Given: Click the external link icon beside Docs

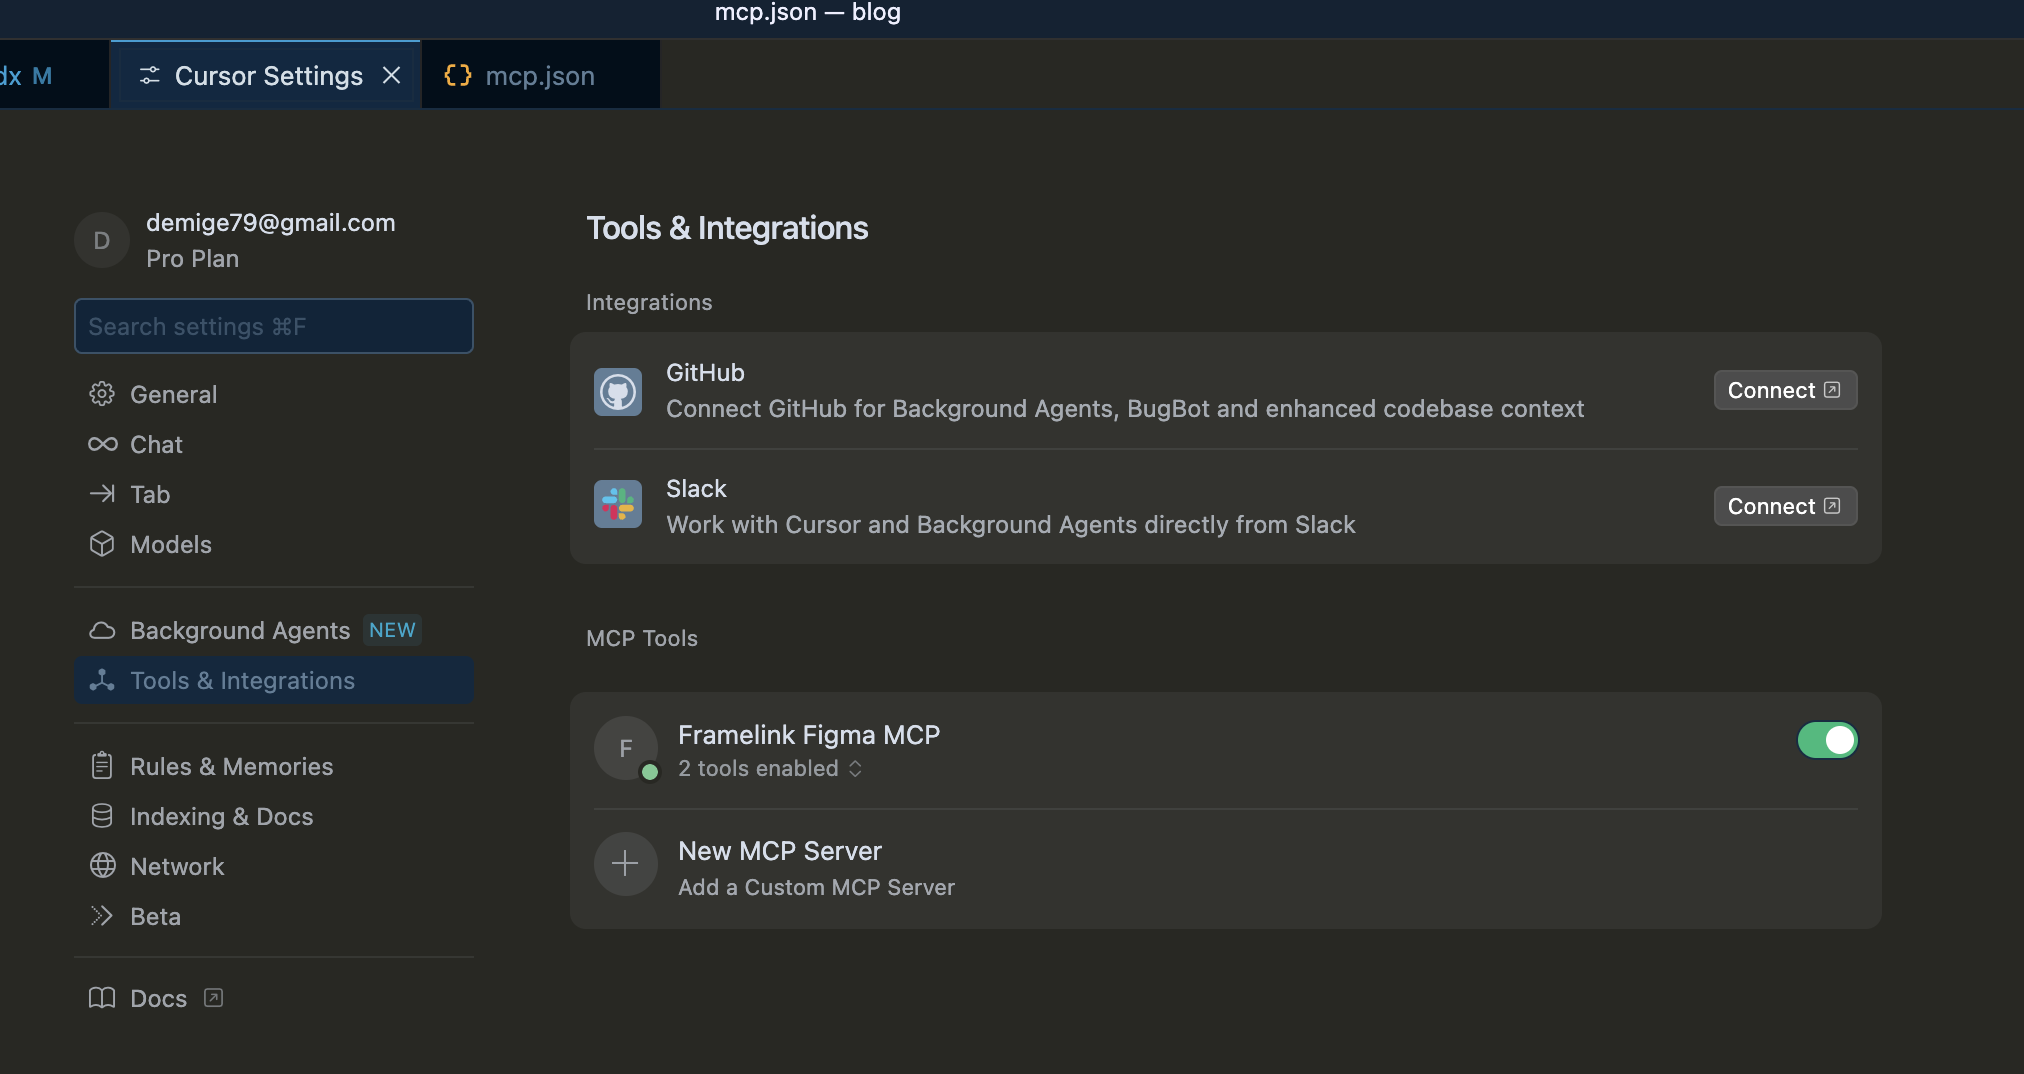Looking at the screenshot, I should [213, 998].
